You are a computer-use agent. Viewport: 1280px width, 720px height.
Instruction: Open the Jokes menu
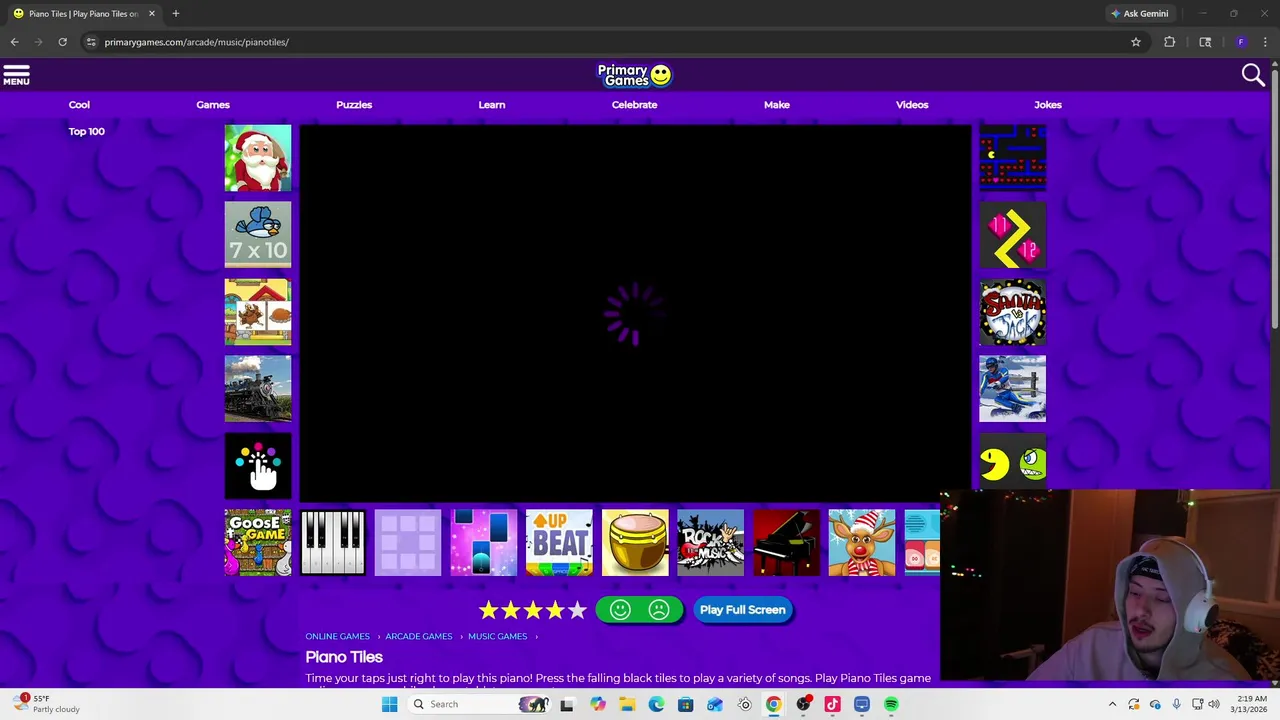1048,104
